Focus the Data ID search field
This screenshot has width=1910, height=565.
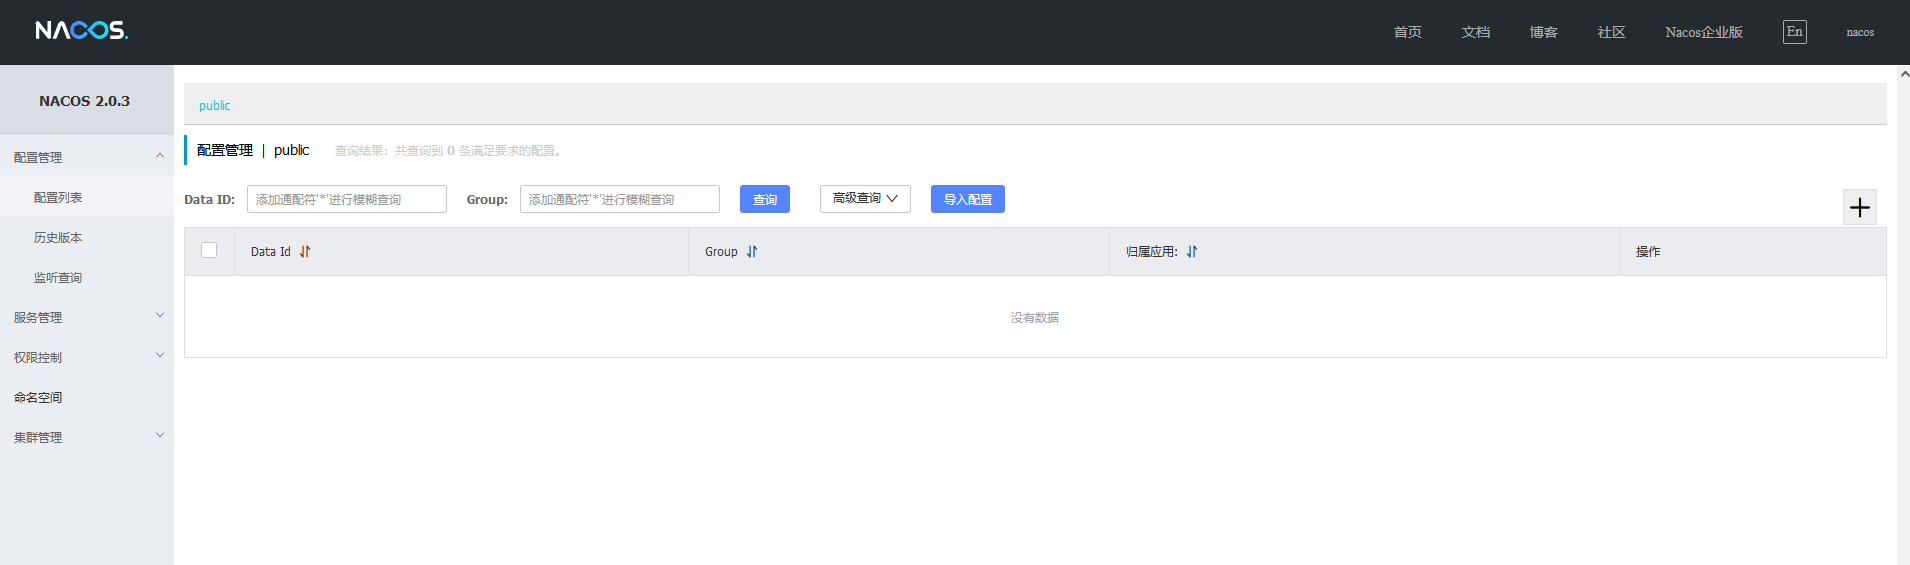[x=346, y=199]
